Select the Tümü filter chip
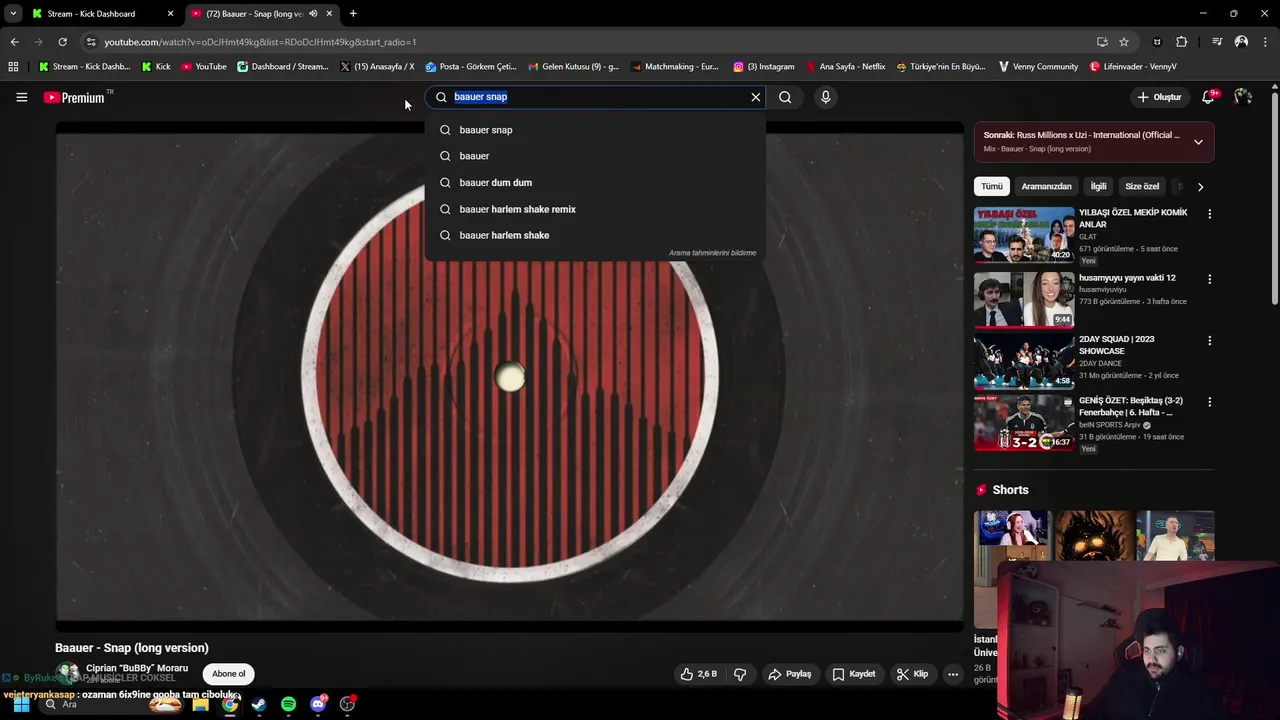 (x=991, y=186)
